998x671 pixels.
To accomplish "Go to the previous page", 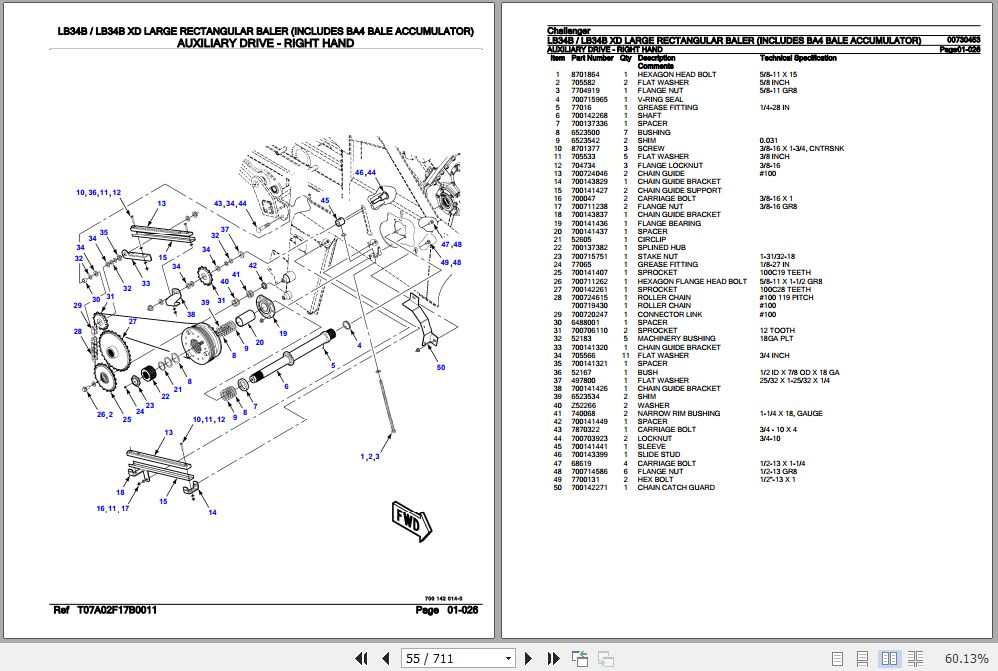I will 386,658.
